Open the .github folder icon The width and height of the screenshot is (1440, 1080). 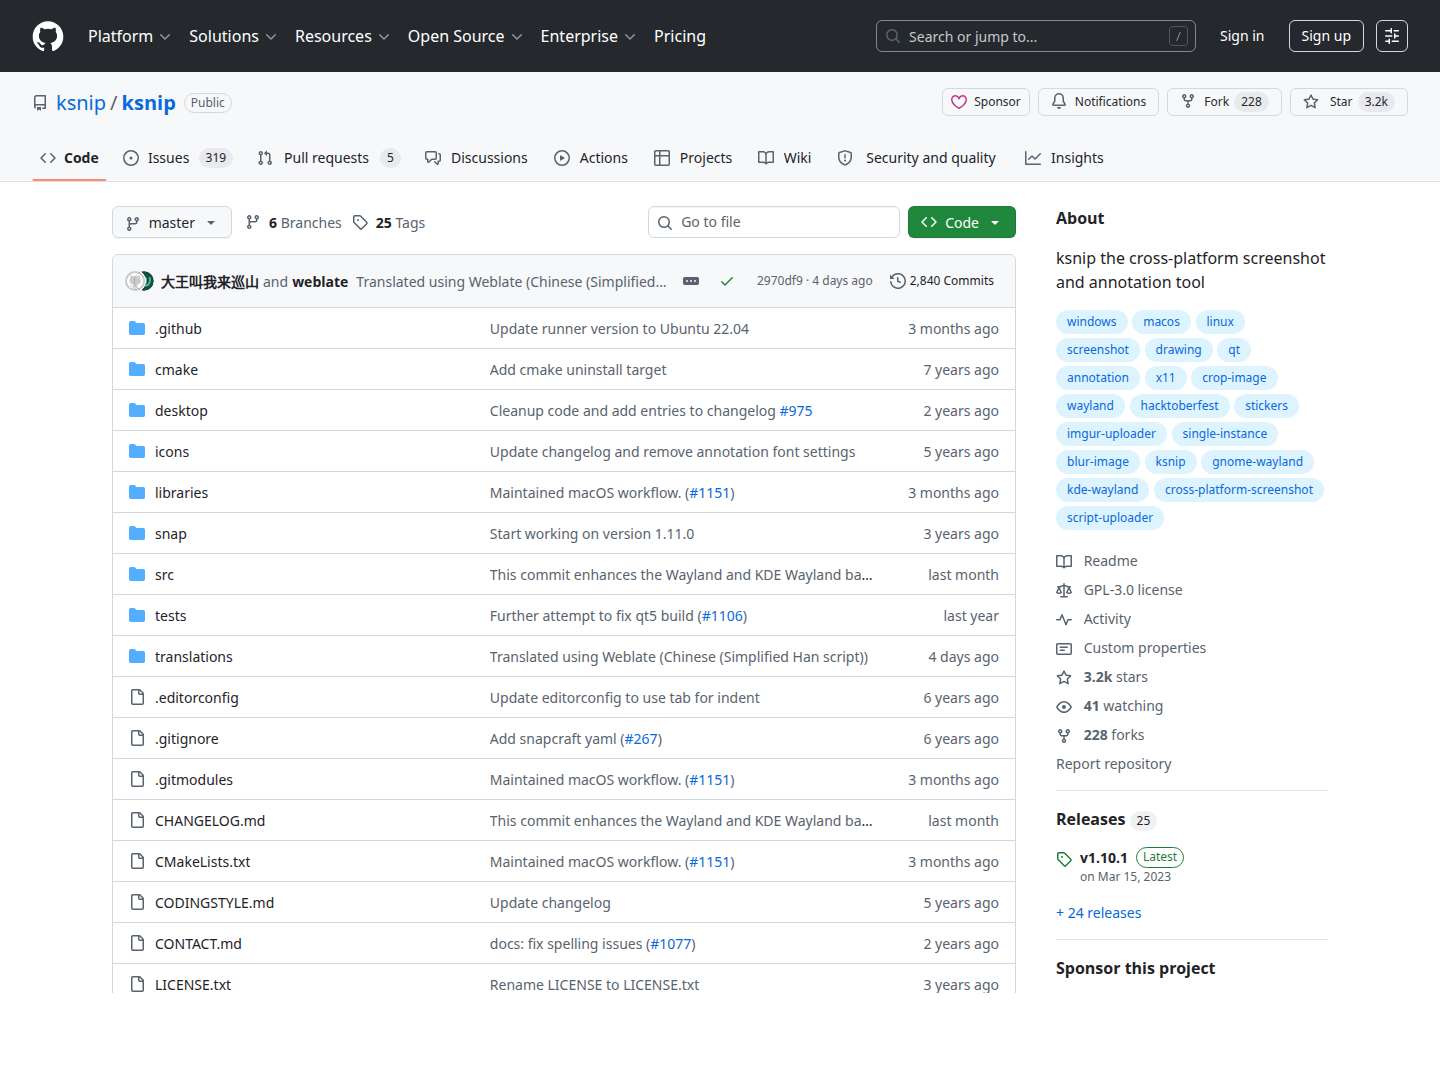[137, 328]
